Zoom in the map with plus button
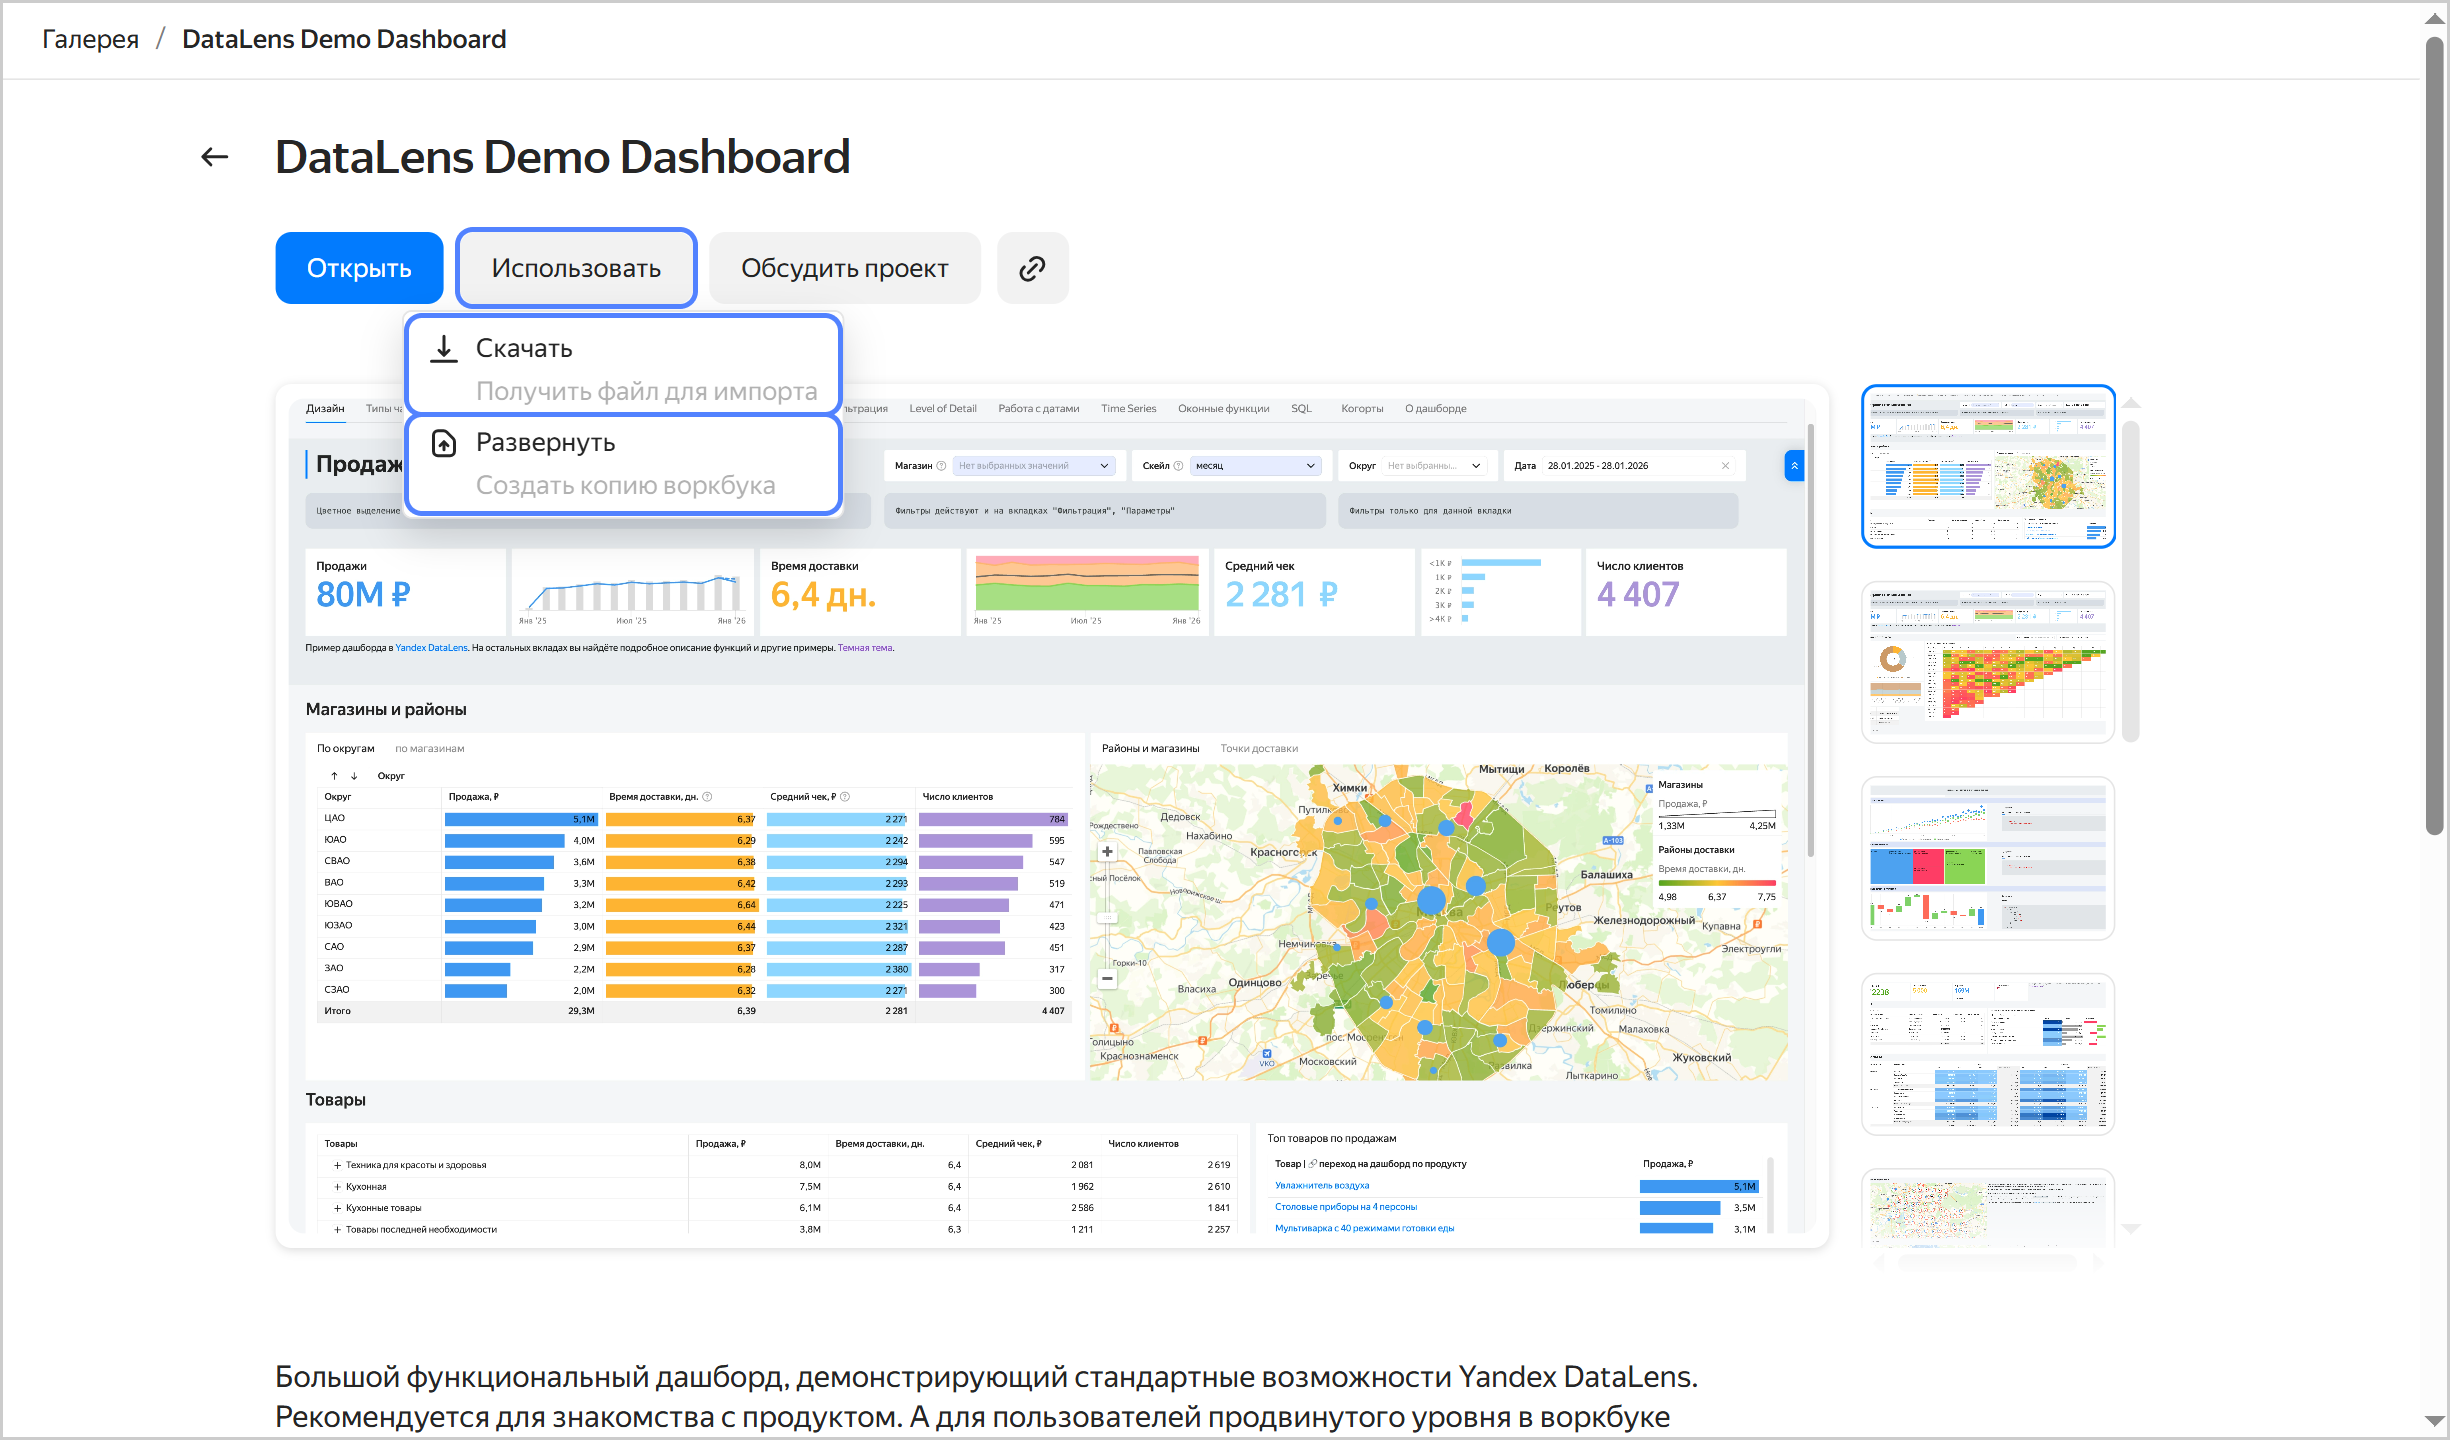2450x1440 pixels. (1107, 852)
